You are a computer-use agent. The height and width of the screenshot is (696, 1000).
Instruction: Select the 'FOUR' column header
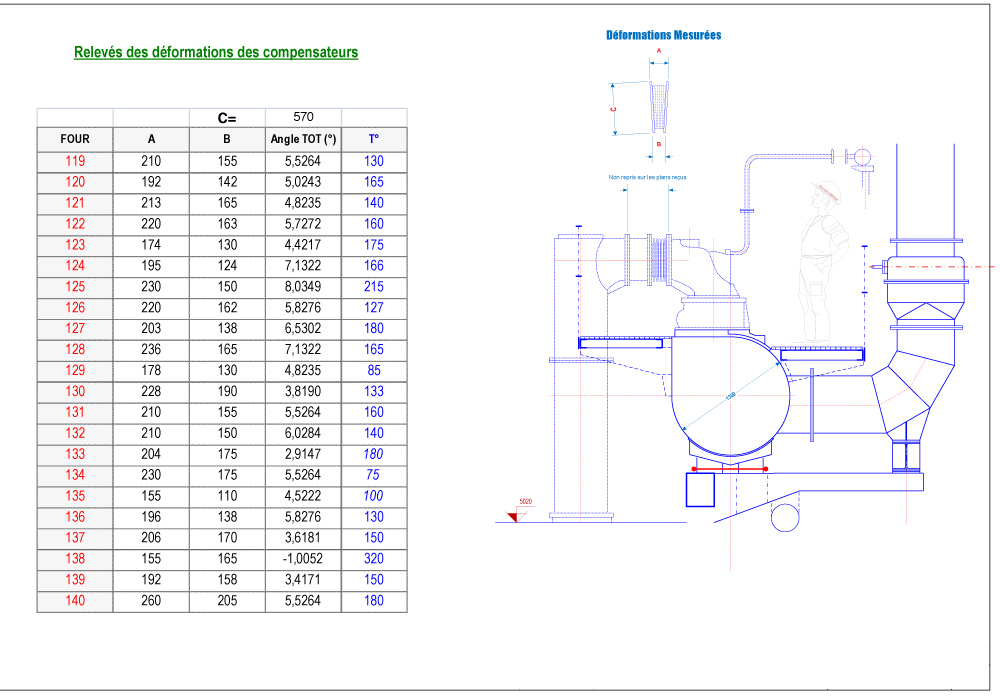[x=75, y=139]
